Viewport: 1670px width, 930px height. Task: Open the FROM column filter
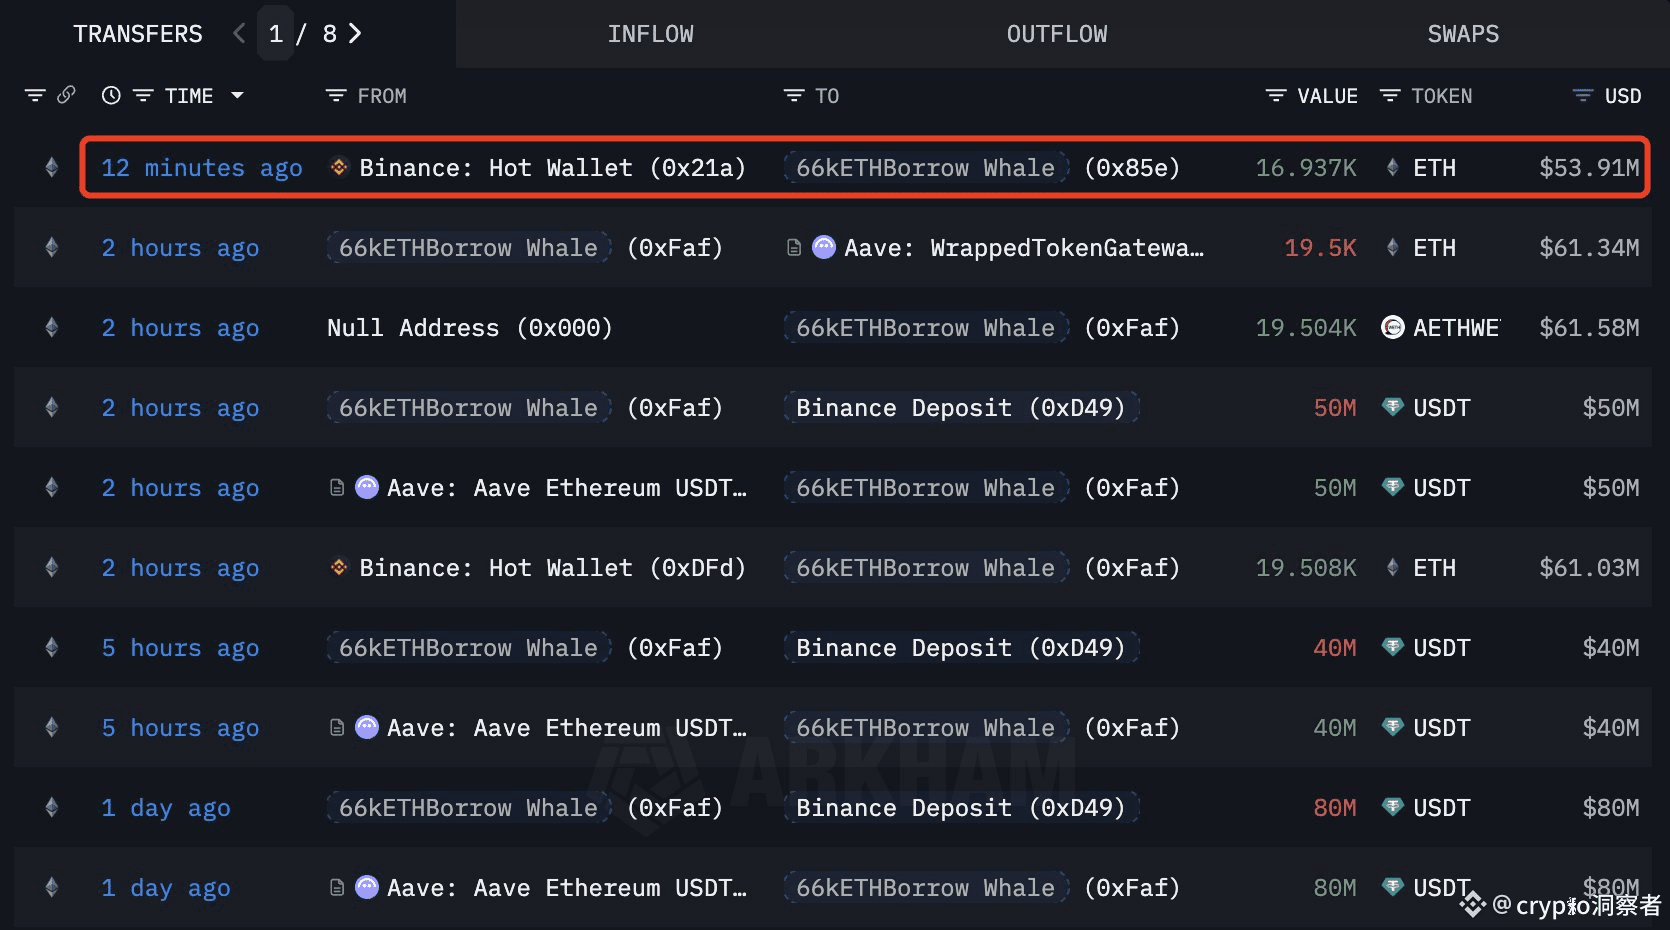[336, 96]
